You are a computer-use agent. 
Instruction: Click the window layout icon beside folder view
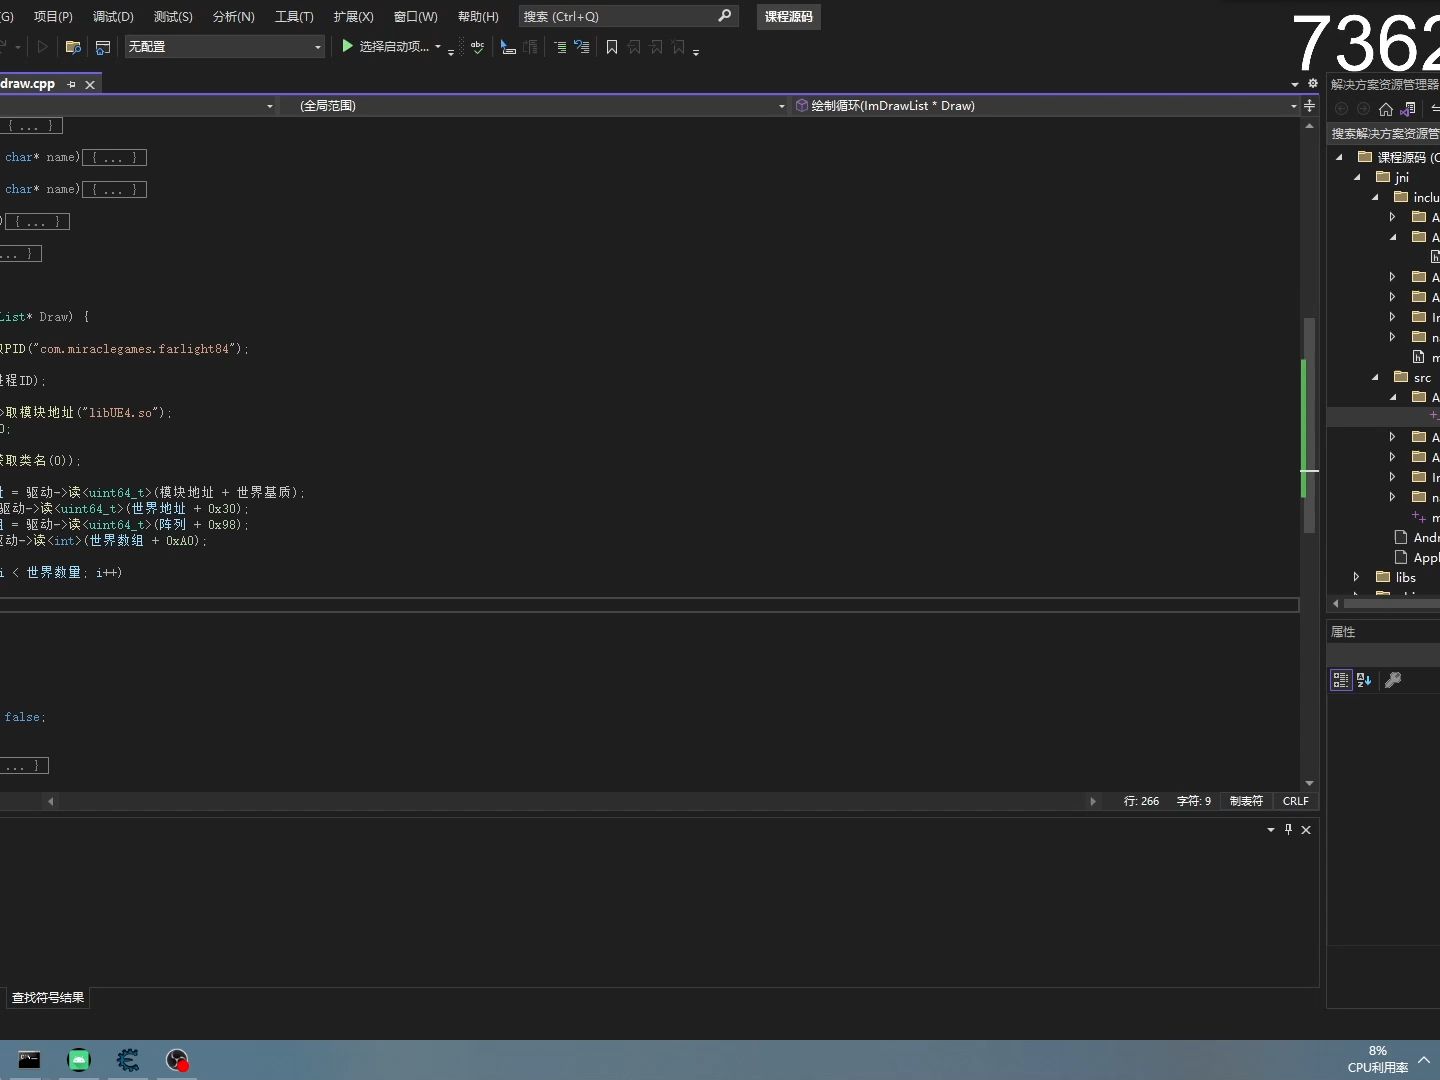pyautogui.click(x=103, y=47)
